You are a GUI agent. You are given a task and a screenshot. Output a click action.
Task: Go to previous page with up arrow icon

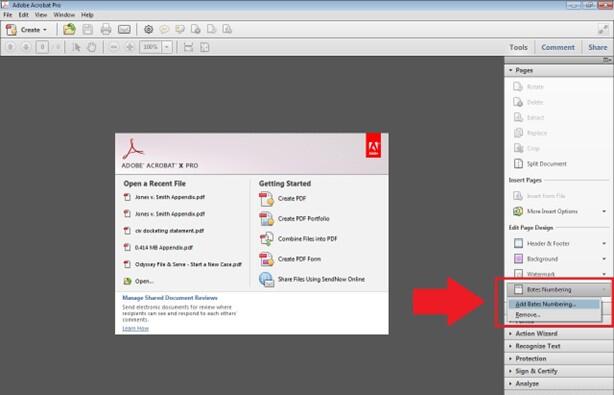point(11,47)
